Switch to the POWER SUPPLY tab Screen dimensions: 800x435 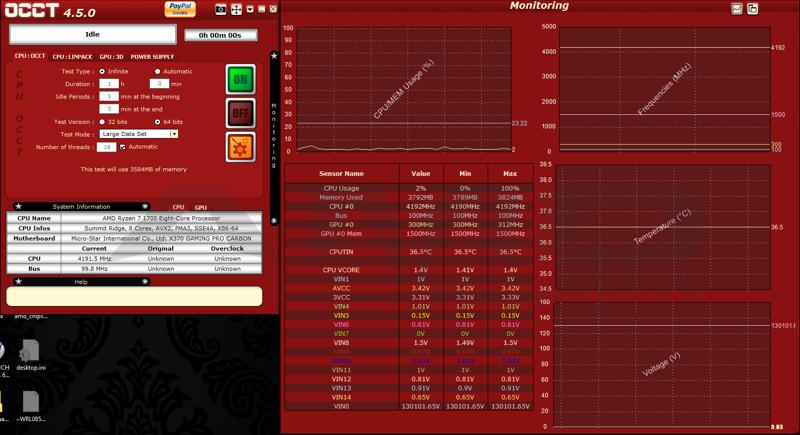[x=152, y=57]
